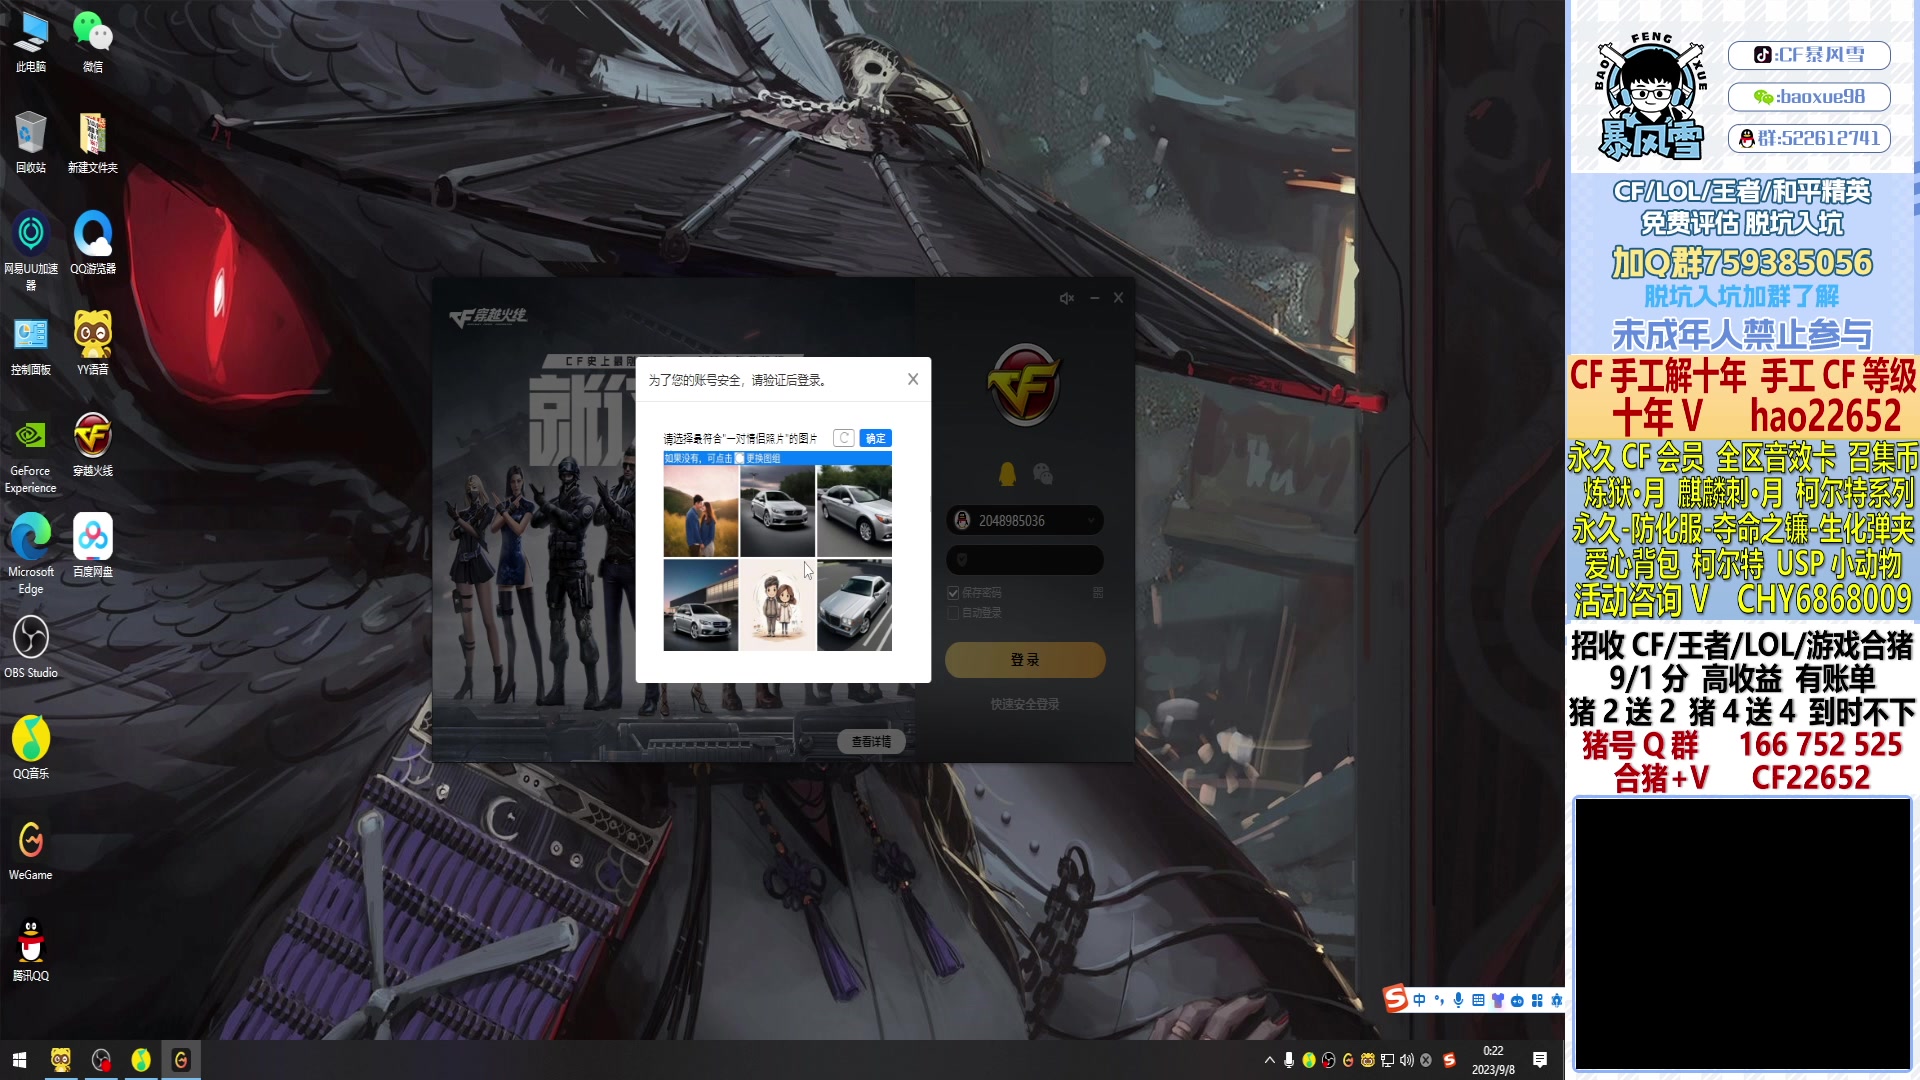Launch 穿越火线 from the desktop
The width and height of the screenshot is (1920, 1080).
point(93,446)
